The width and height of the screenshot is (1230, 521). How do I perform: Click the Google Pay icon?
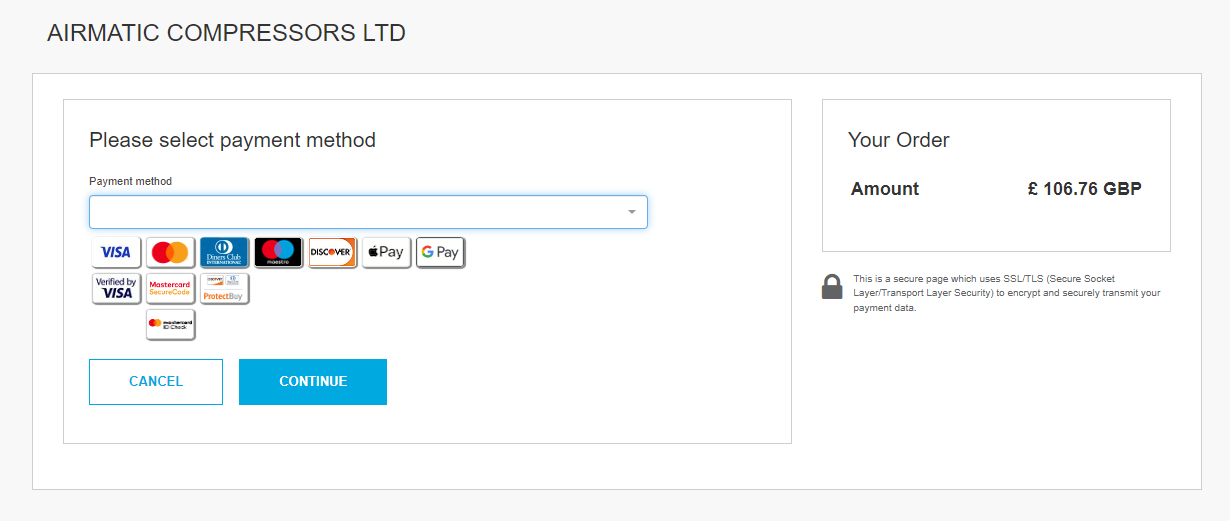point(440,252)
